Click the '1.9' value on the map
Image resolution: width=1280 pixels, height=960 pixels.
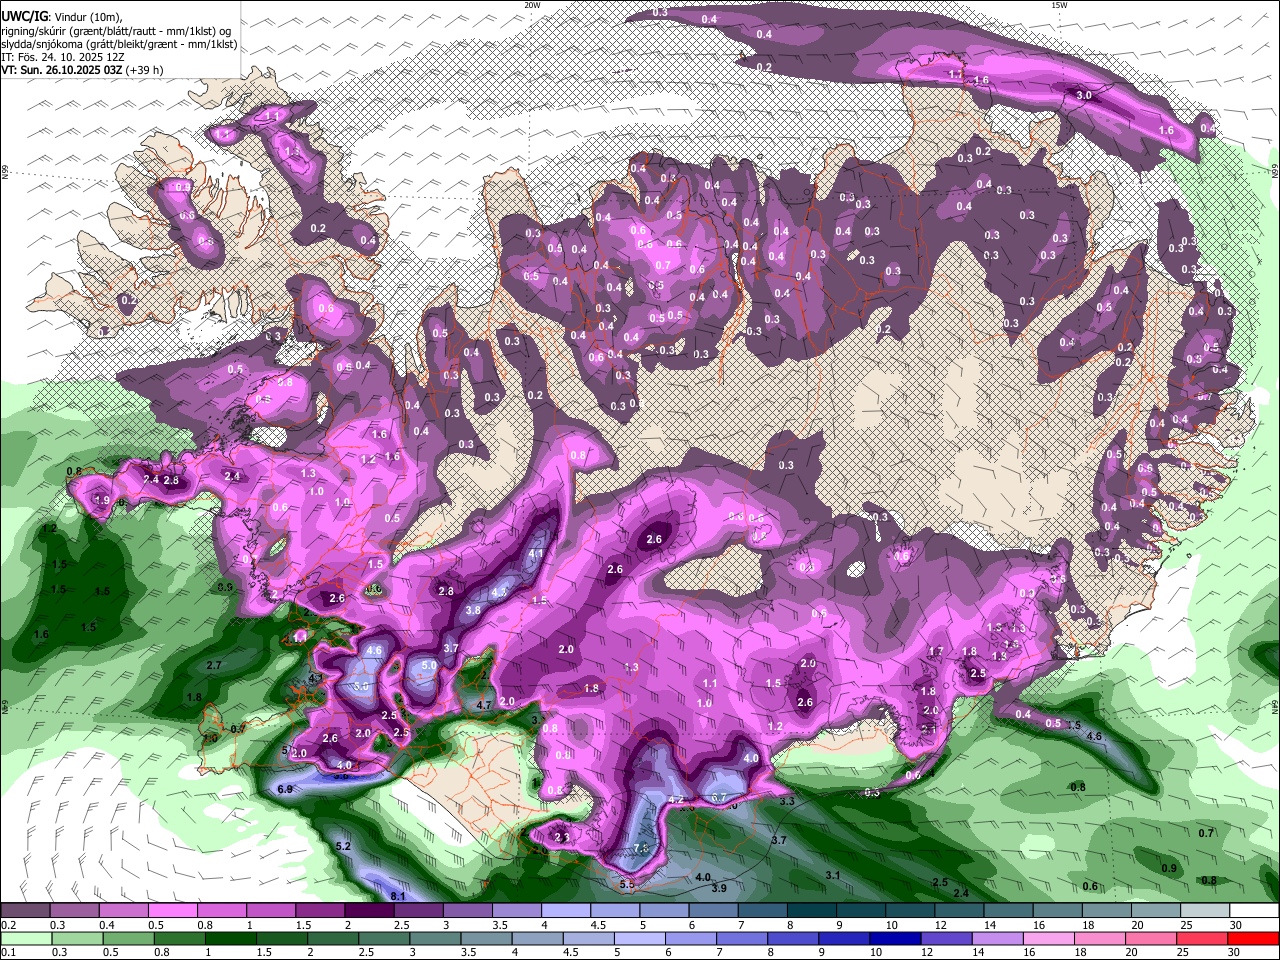(x=102, y=500)
